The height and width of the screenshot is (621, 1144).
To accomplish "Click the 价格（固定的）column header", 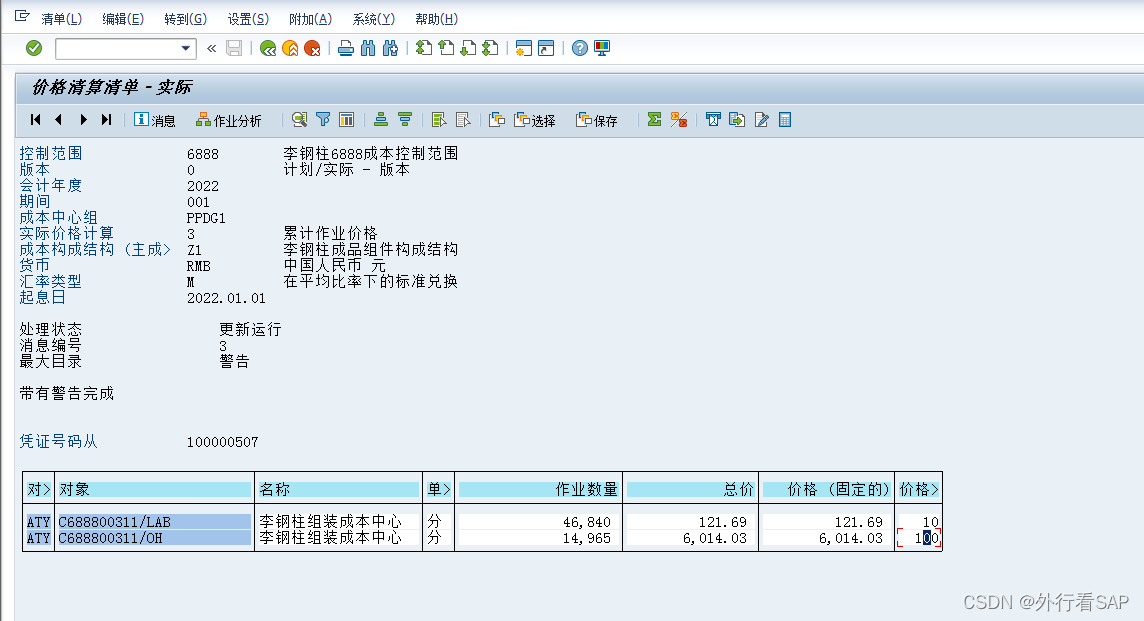I will click(x=827, y=489).
